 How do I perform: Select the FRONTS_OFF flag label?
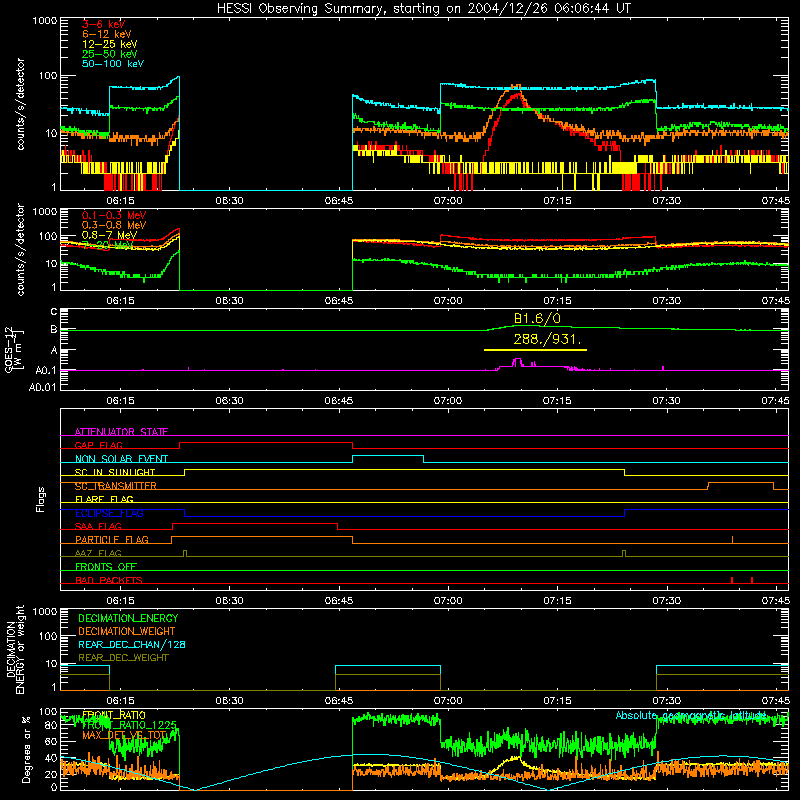click(x=106, y=567)
